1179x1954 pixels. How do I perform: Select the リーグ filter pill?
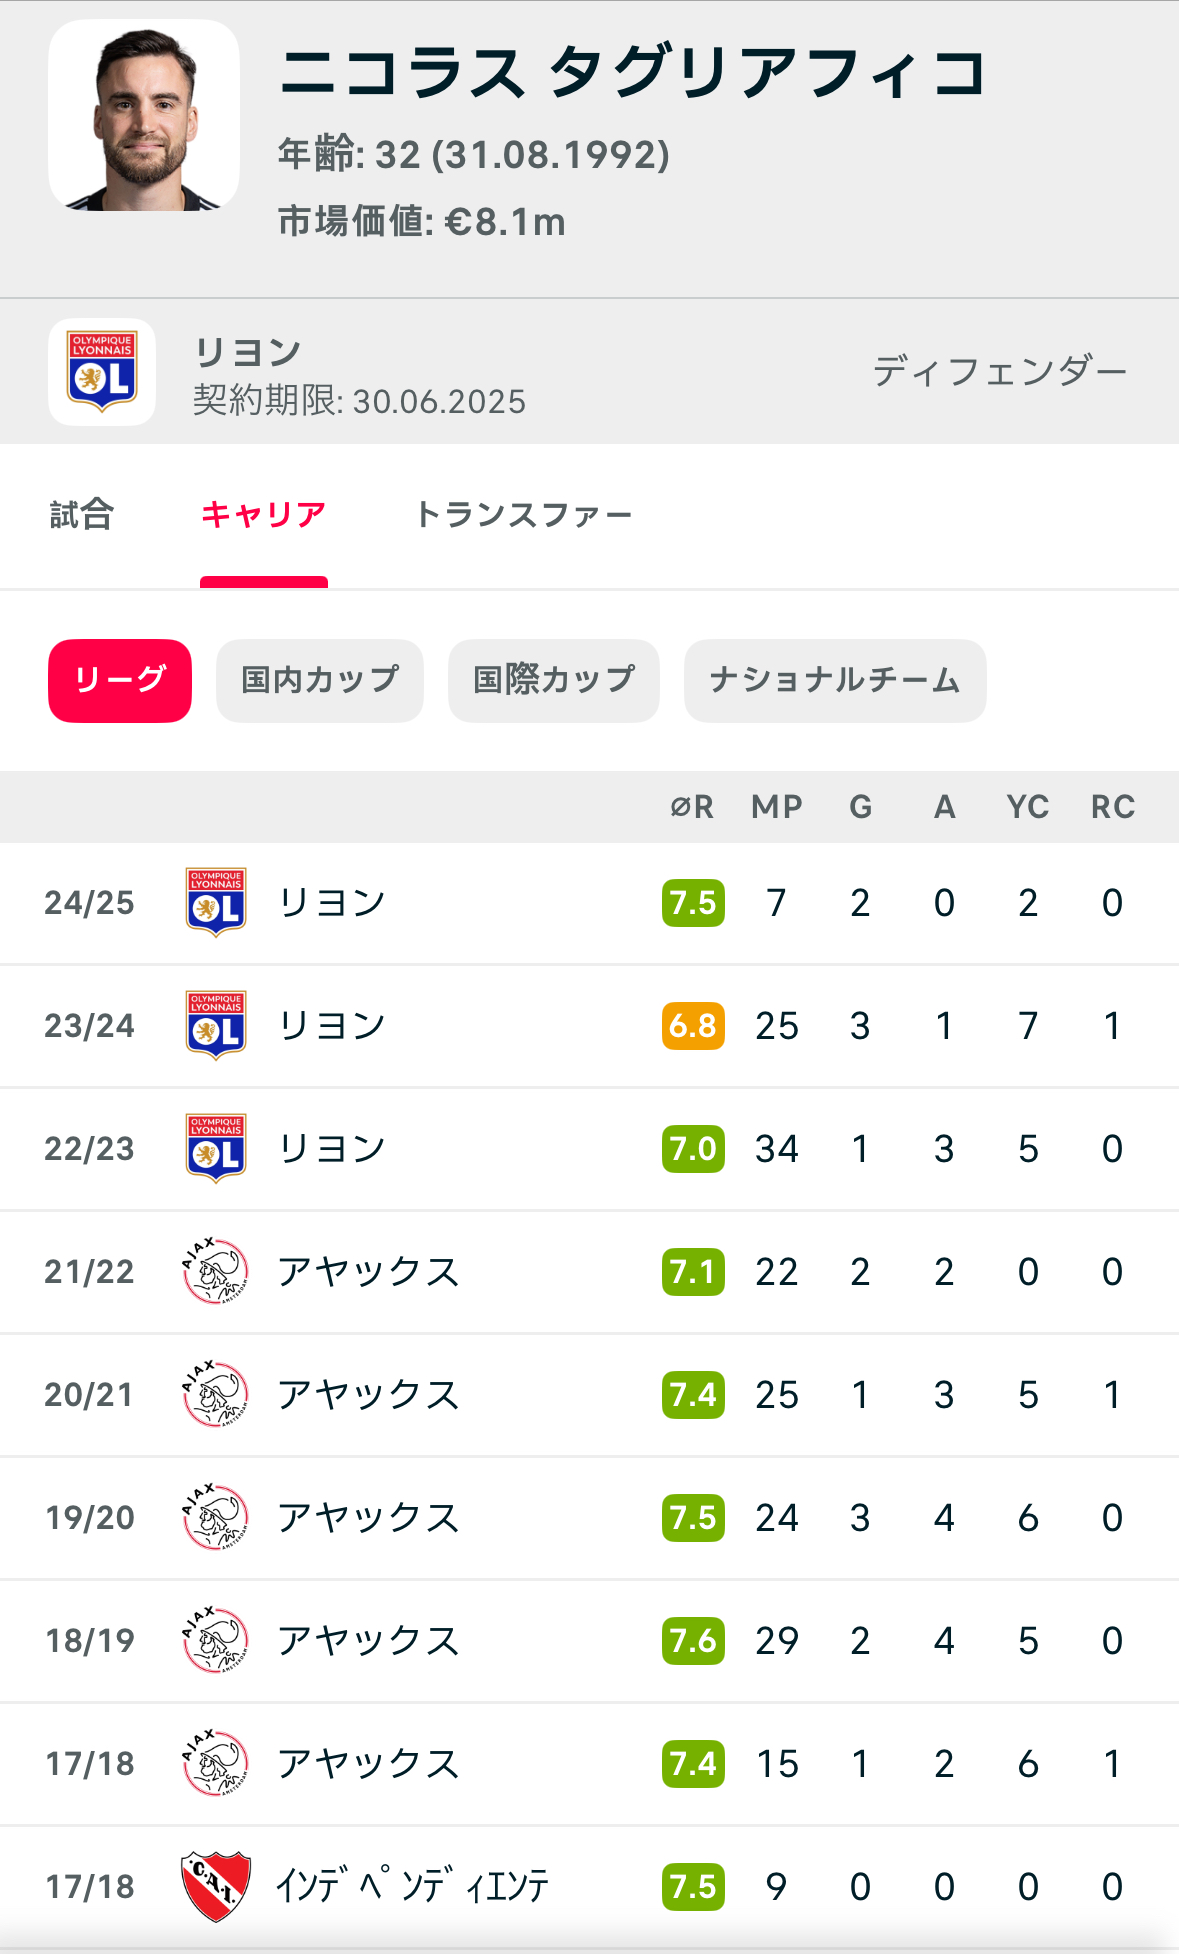(x=120, y=680)
